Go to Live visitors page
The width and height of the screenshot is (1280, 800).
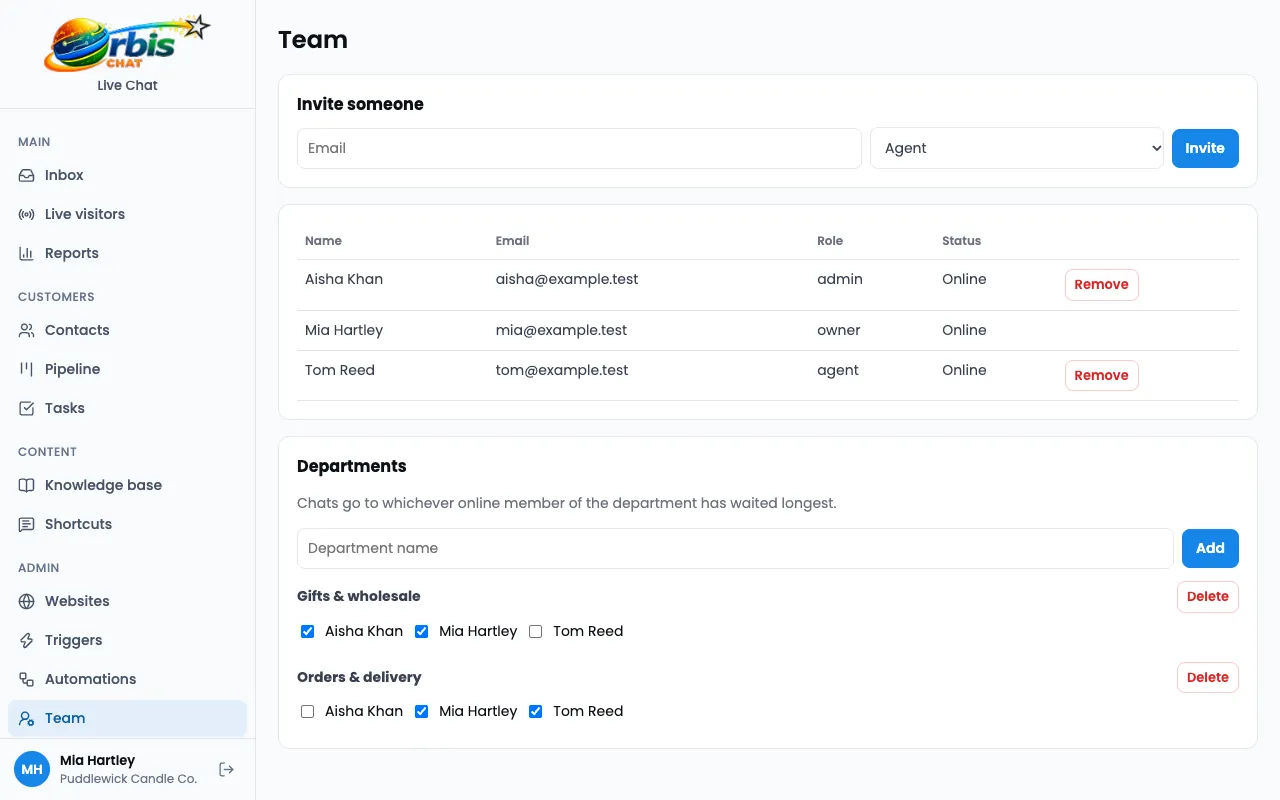127,214
